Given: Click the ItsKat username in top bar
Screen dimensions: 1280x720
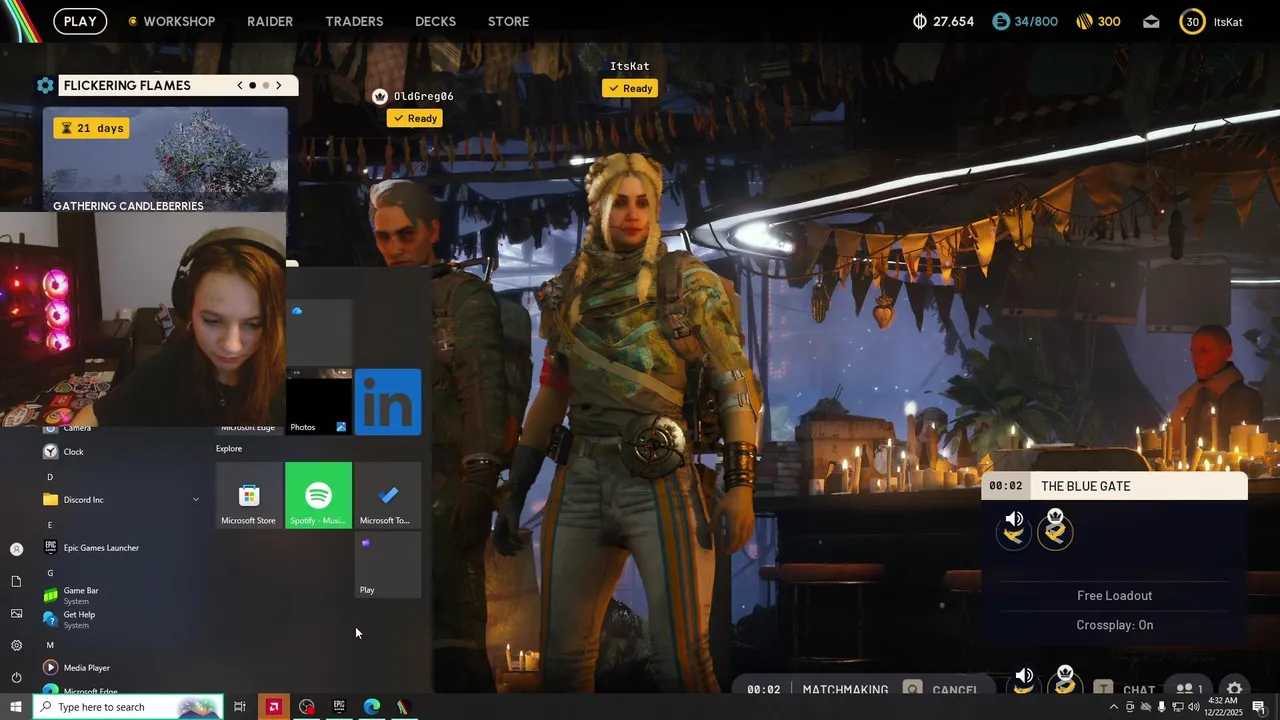Looking at the screenshot, I should click(1228, 22).
